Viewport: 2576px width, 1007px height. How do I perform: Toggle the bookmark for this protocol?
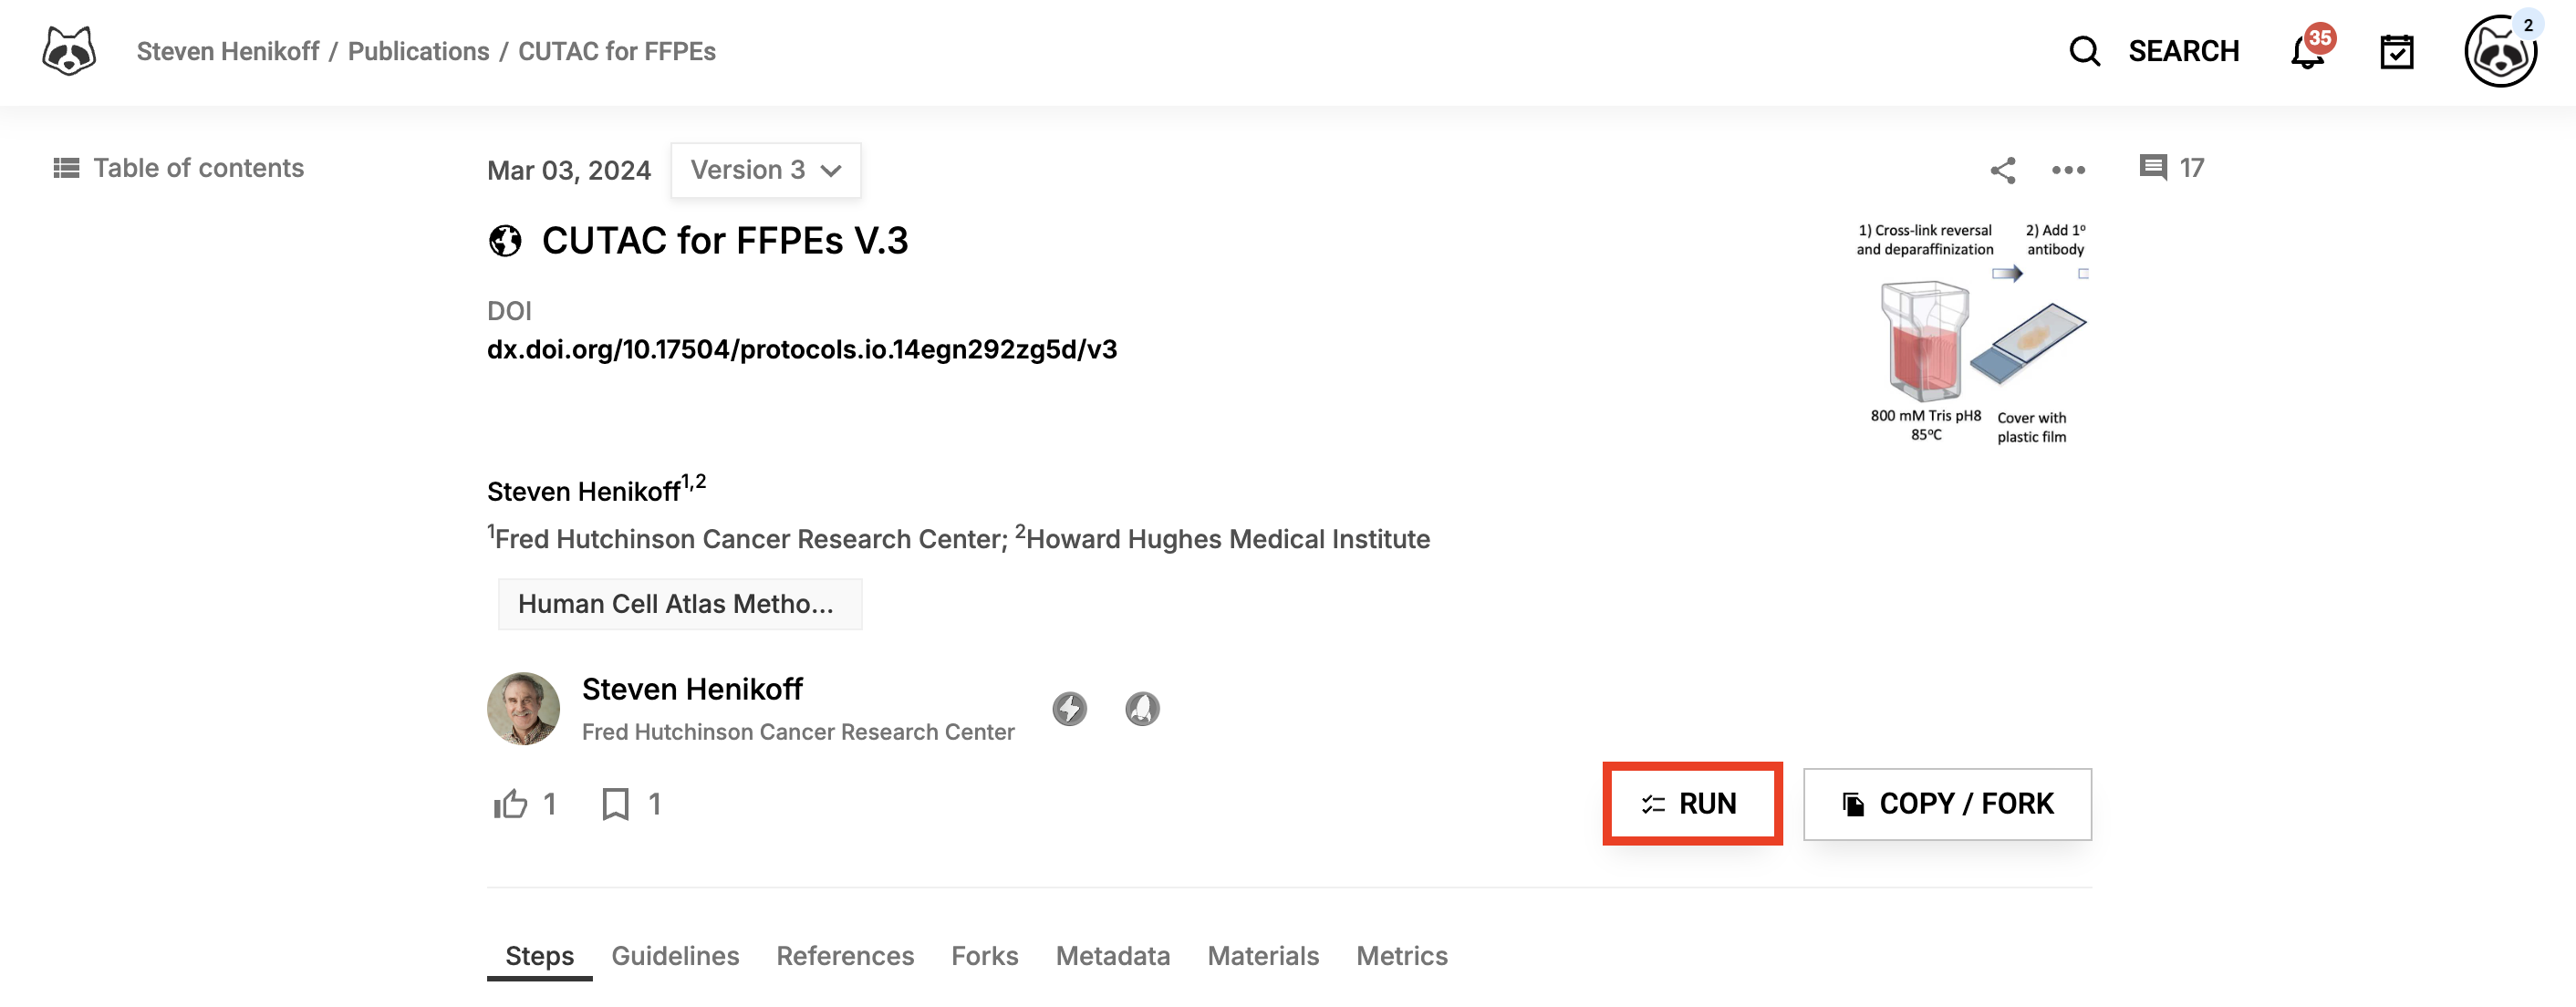pyautogui.click(x=614, y=803)
